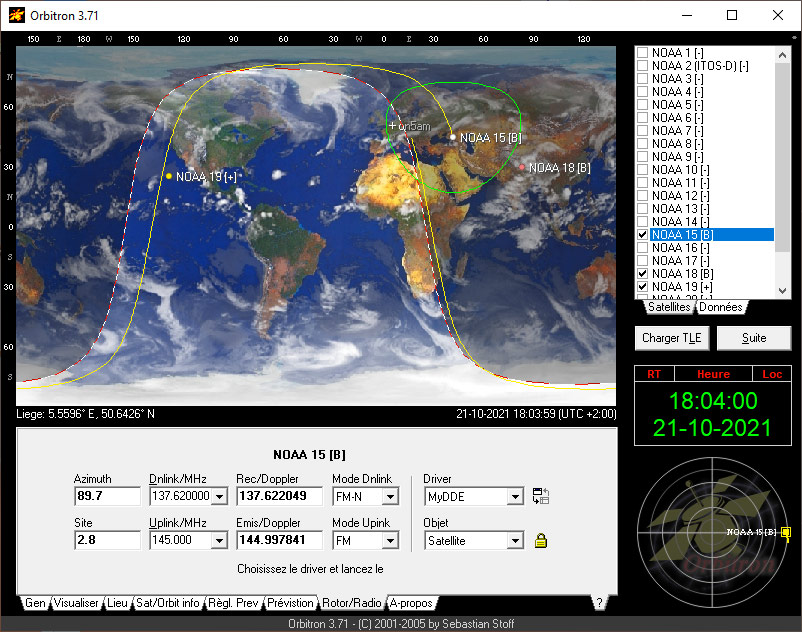Click NOAA 15 [B] marker in radar view
802x632 pixels.
(x=786, y=532)
